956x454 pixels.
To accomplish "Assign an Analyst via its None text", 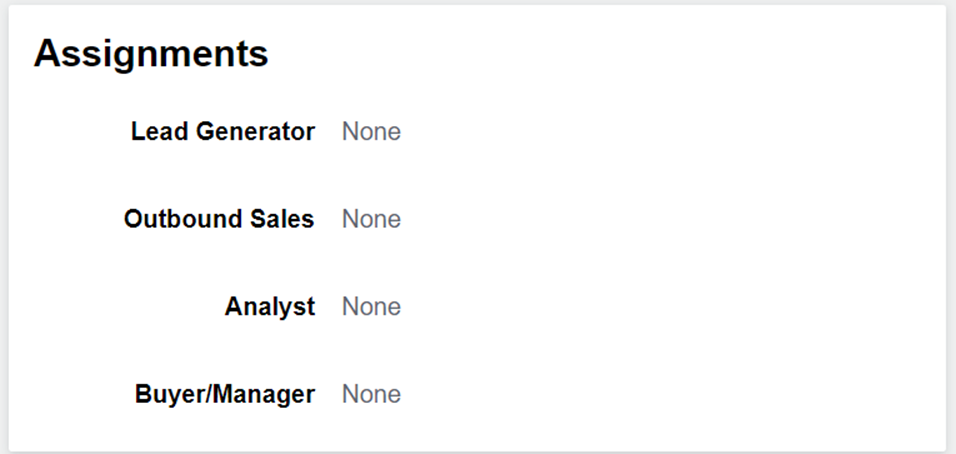I will (371, 307).
